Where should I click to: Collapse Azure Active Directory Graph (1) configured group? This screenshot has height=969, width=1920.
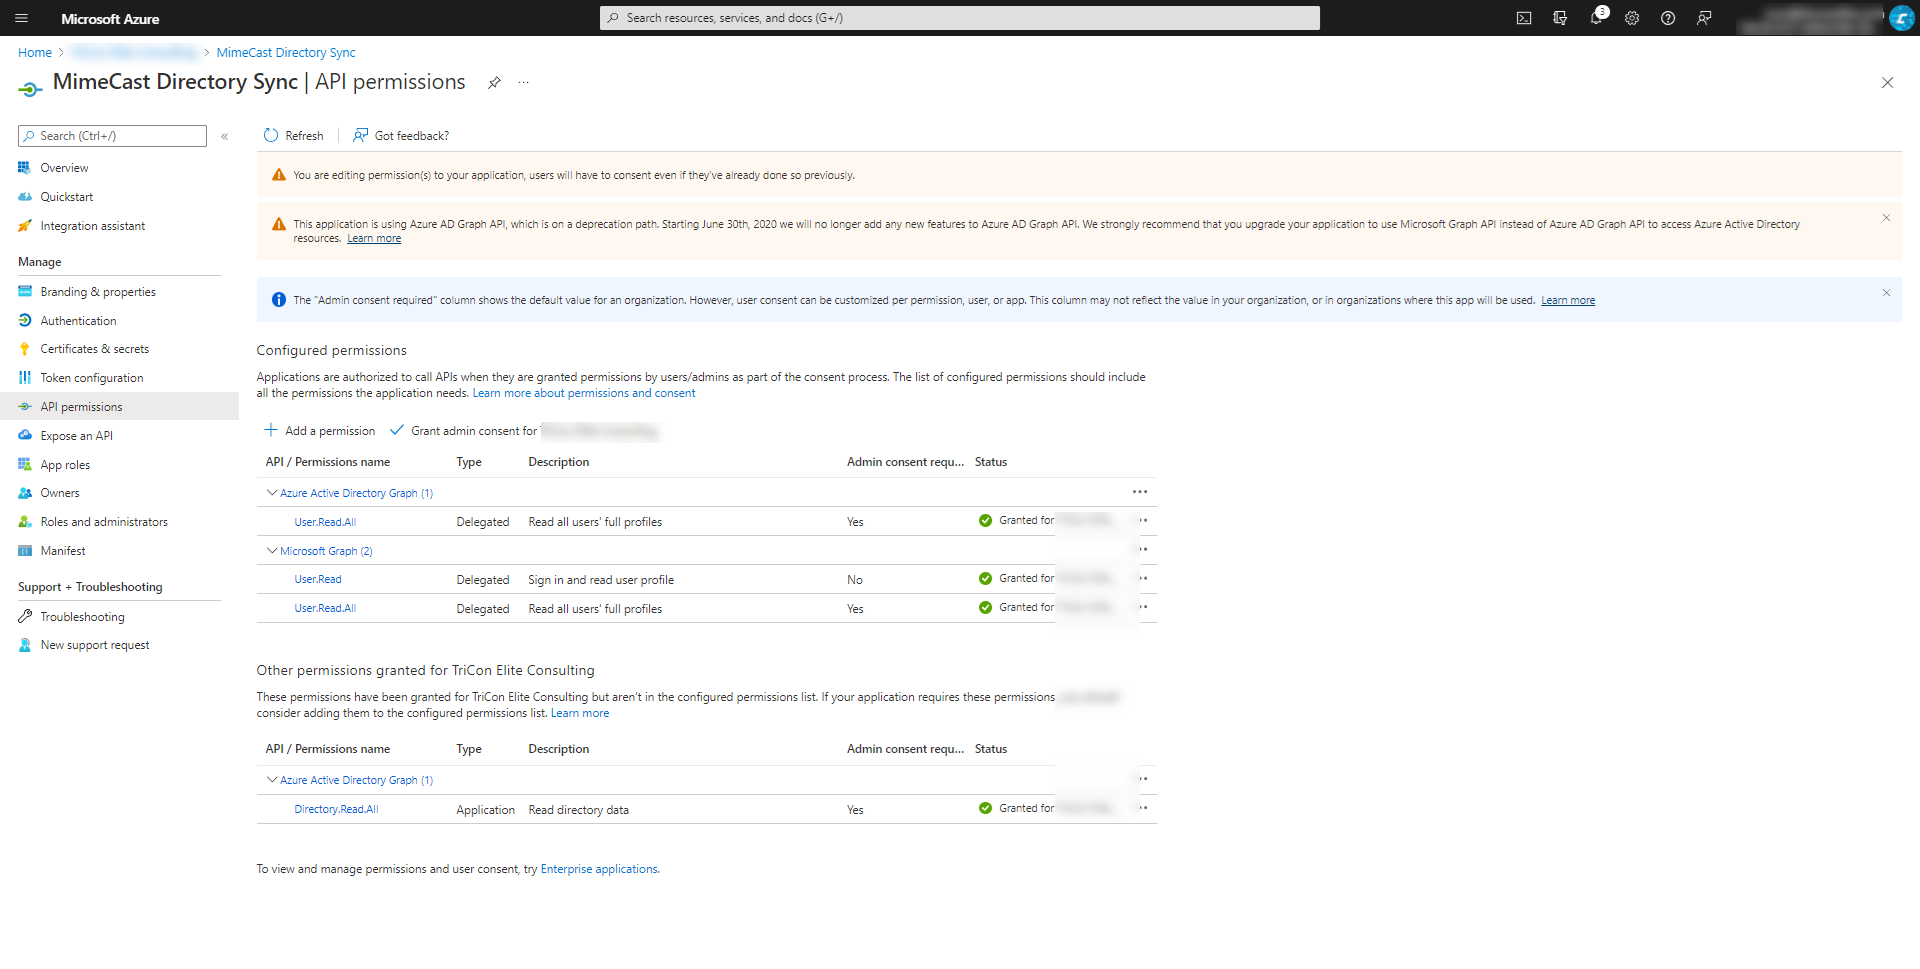(x=272, y=493)
